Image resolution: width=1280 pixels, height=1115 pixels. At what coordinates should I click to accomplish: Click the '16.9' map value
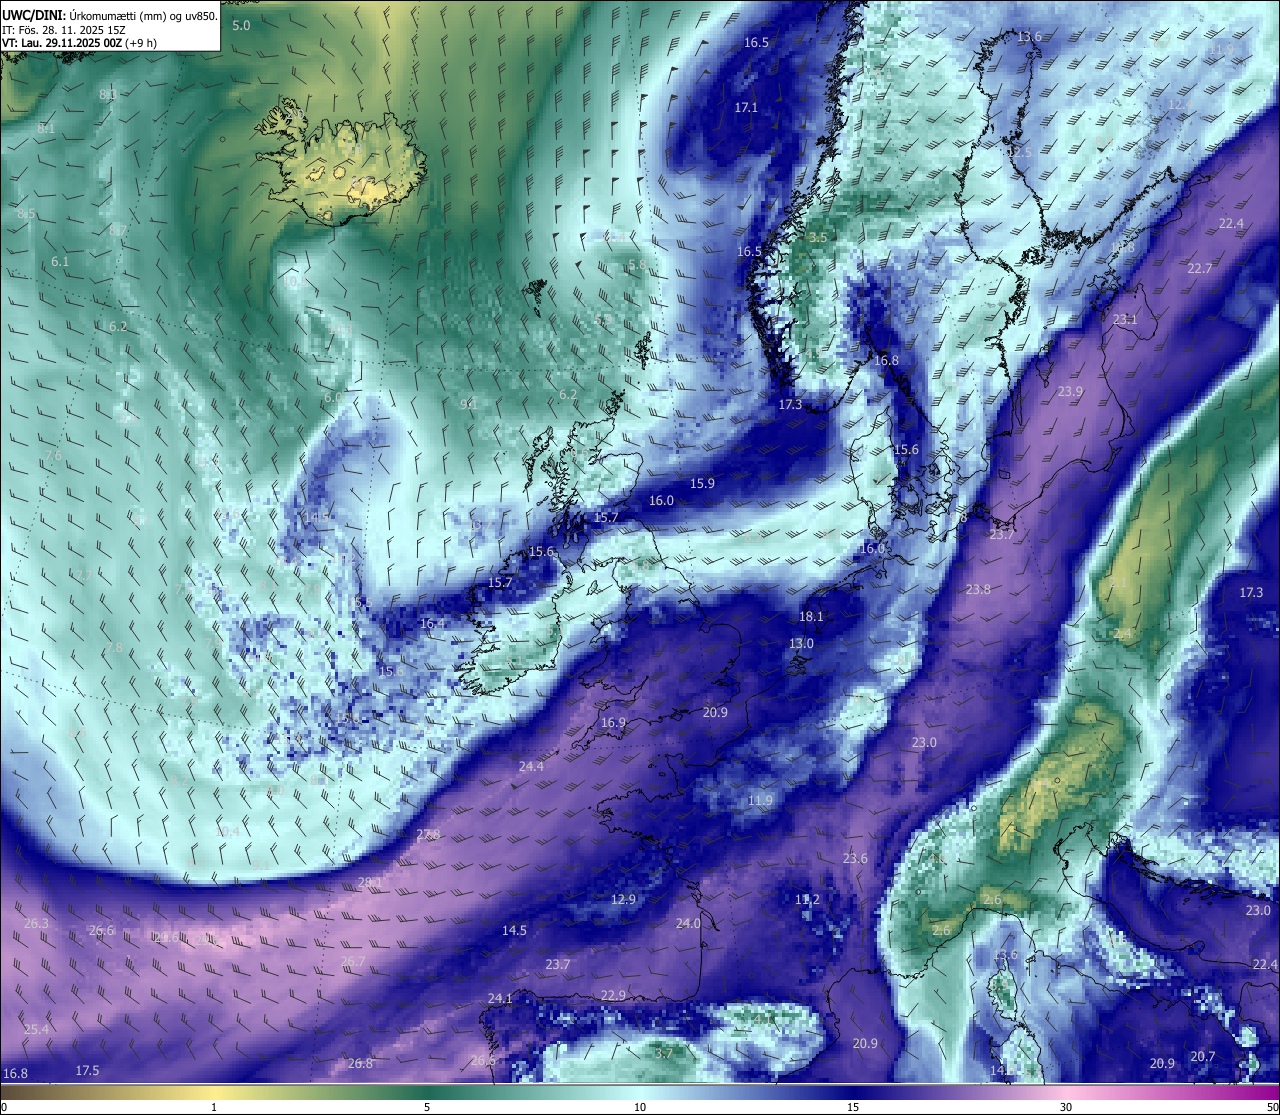click(x=613, y=722)
